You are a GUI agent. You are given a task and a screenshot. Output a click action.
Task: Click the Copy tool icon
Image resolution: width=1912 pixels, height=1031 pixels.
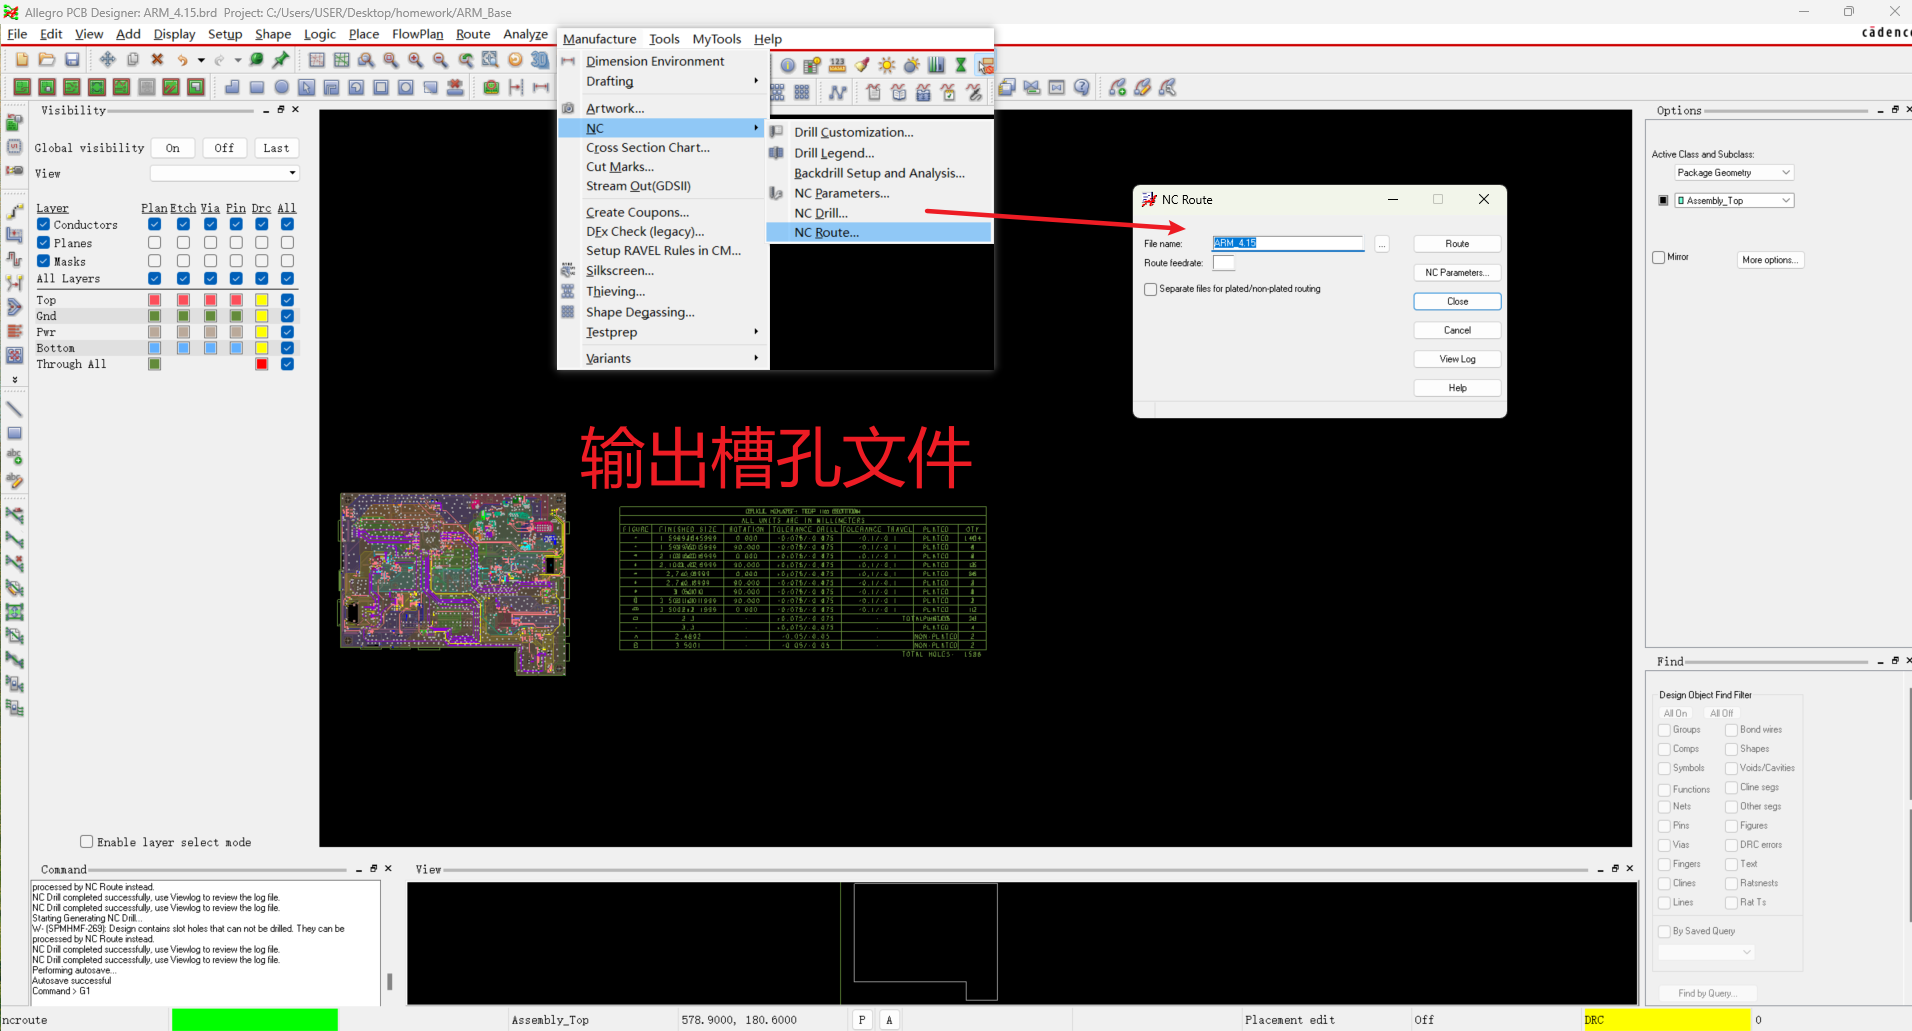click(x=132, y=60)
